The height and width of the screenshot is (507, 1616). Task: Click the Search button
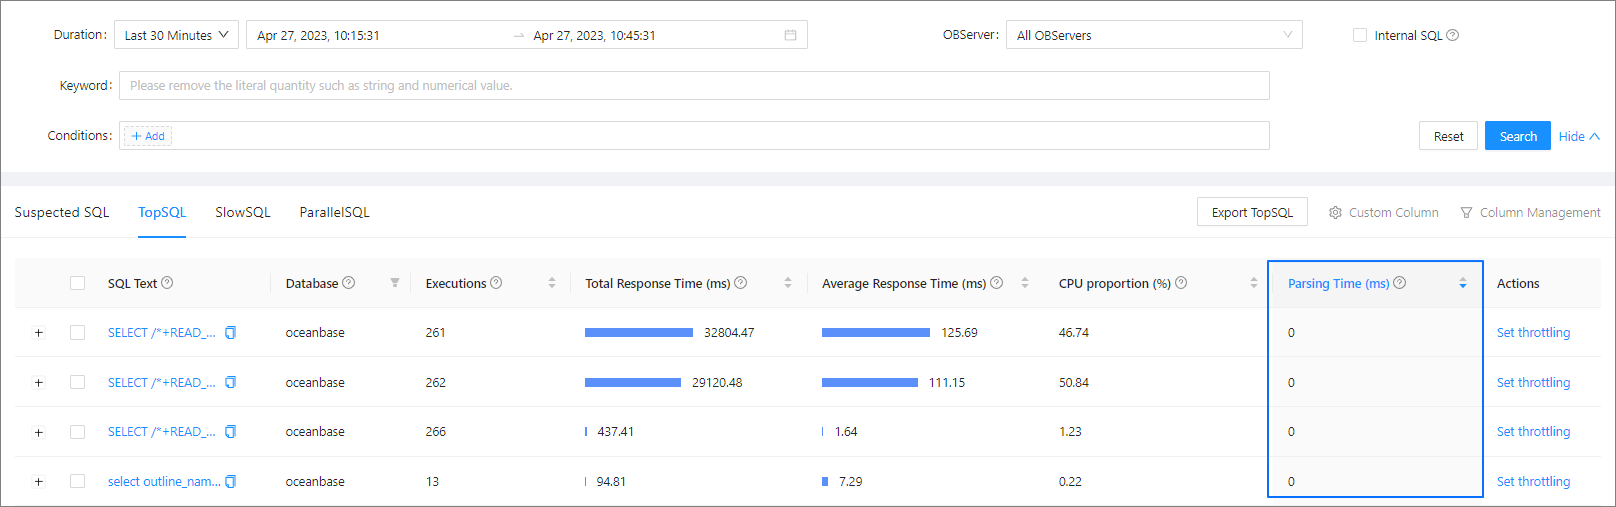tap(1517, 136)
